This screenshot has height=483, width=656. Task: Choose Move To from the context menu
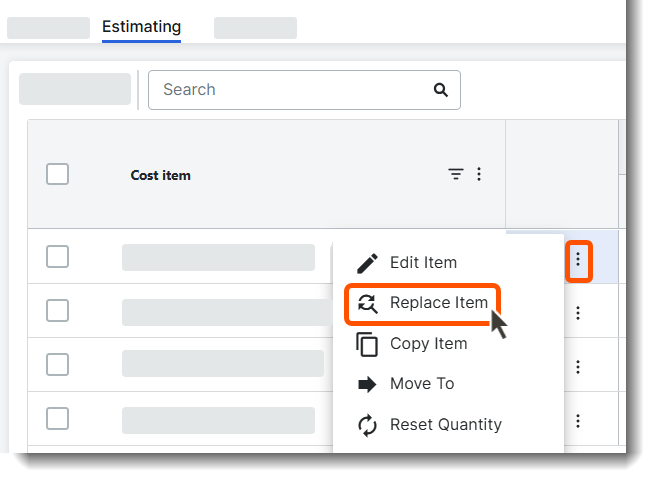click(448, 384)
